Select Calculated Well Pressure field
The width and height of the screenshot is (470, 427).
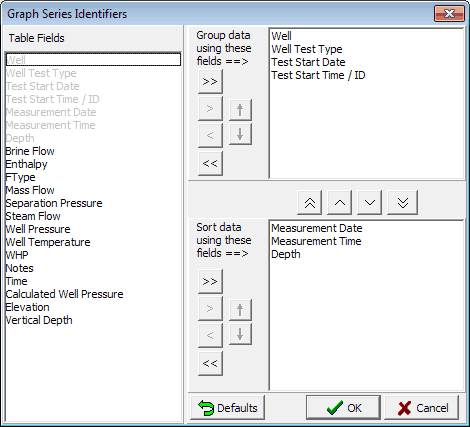click(x=65, y=294)
